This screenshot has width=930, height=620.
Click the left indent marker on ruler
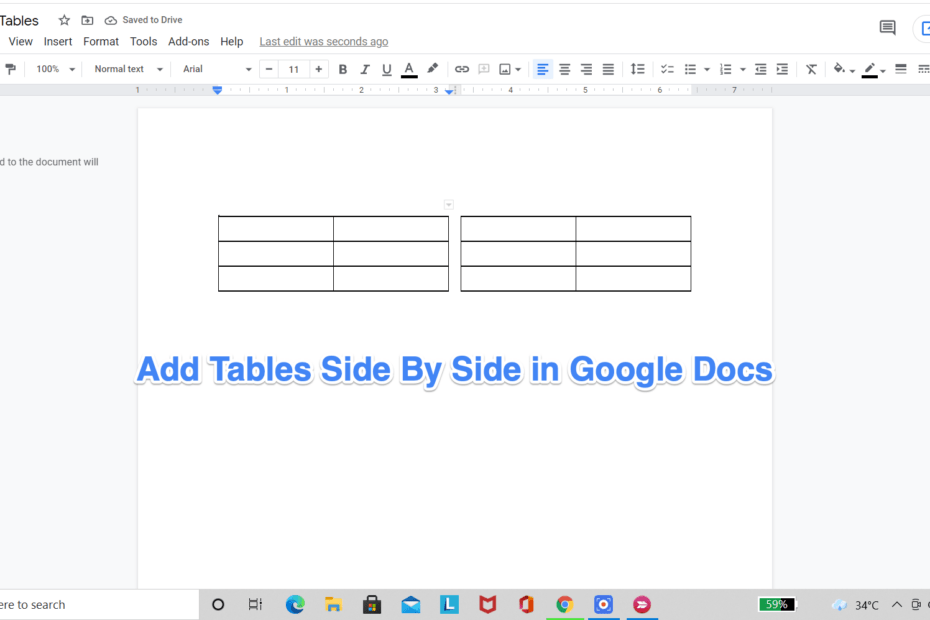pos(217,90)
